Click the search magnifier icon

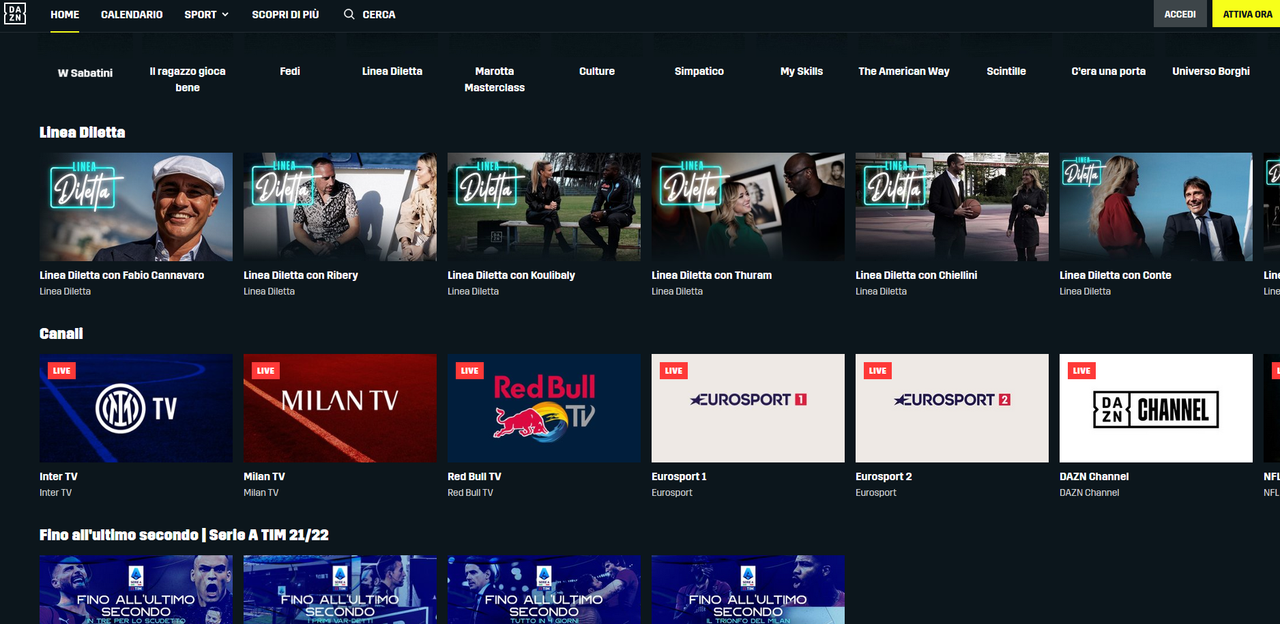pos(349,15)
